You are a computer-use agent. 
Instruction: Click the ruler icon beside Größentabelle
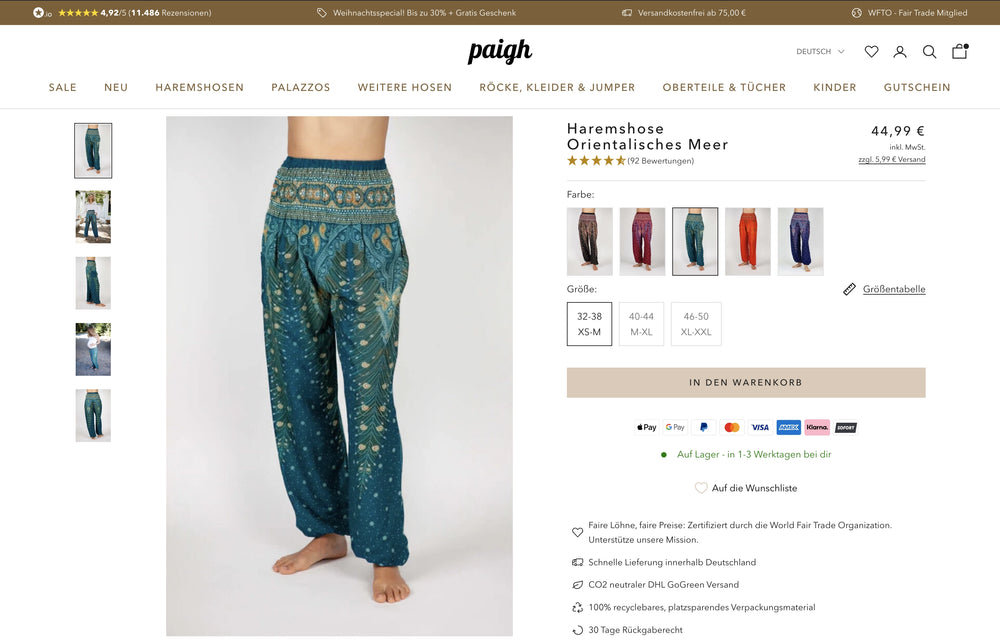pos(849,289)
